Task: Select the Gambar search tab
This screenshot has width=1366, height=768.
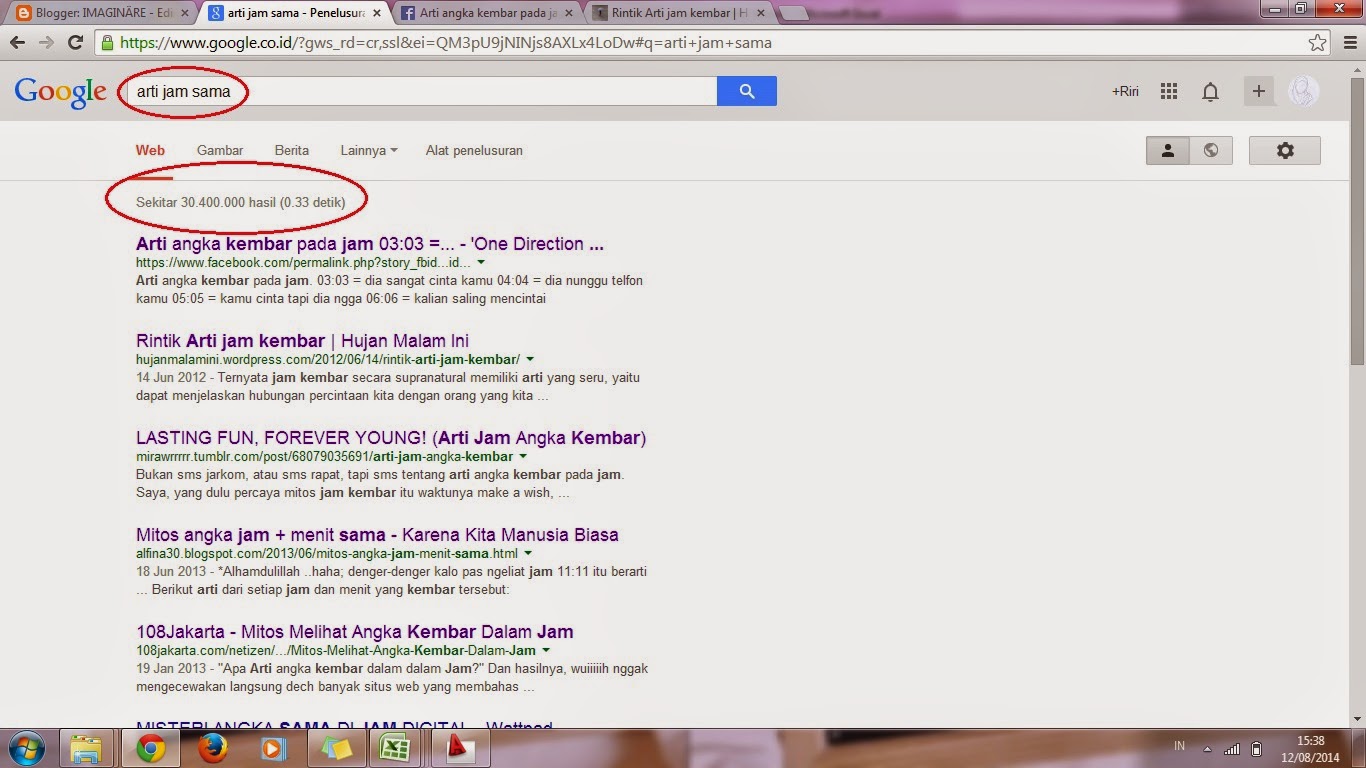Action: [220, 150]
